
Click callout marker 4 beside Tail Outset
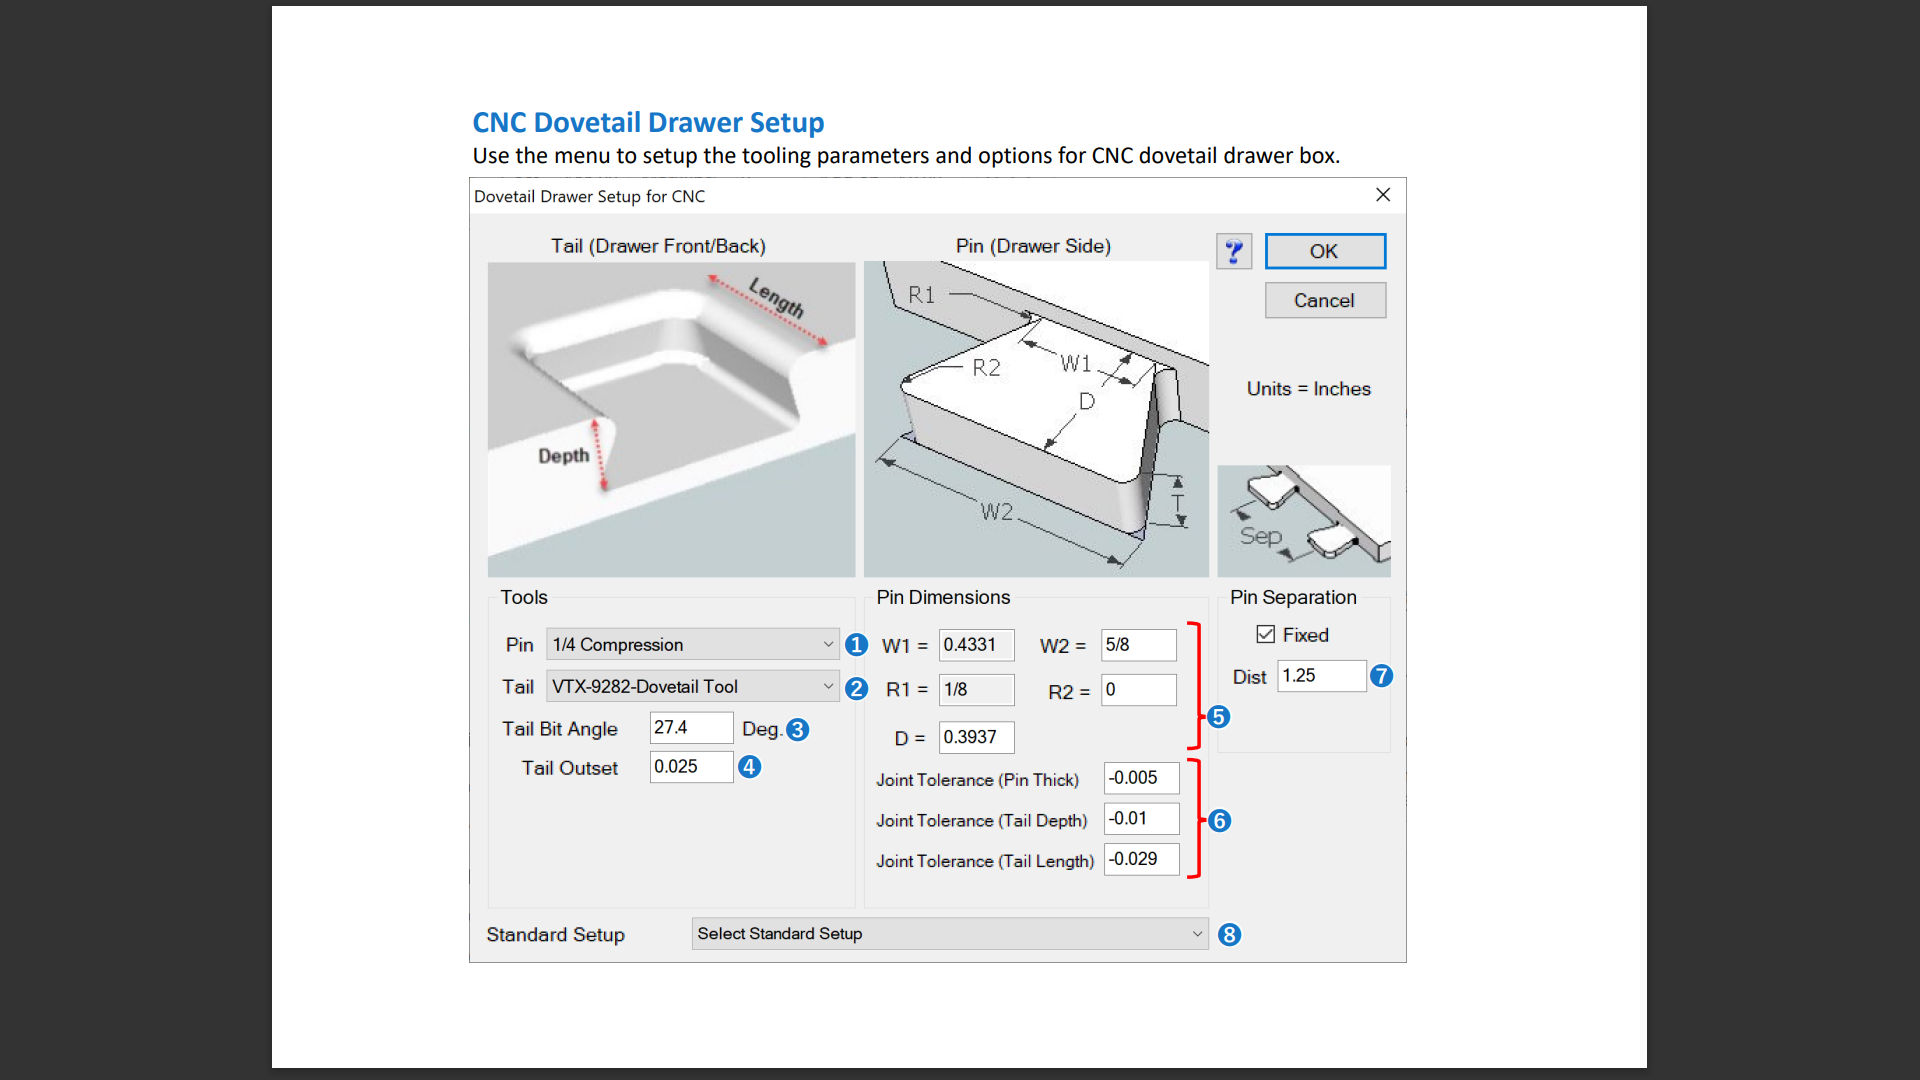pos(749,767)
